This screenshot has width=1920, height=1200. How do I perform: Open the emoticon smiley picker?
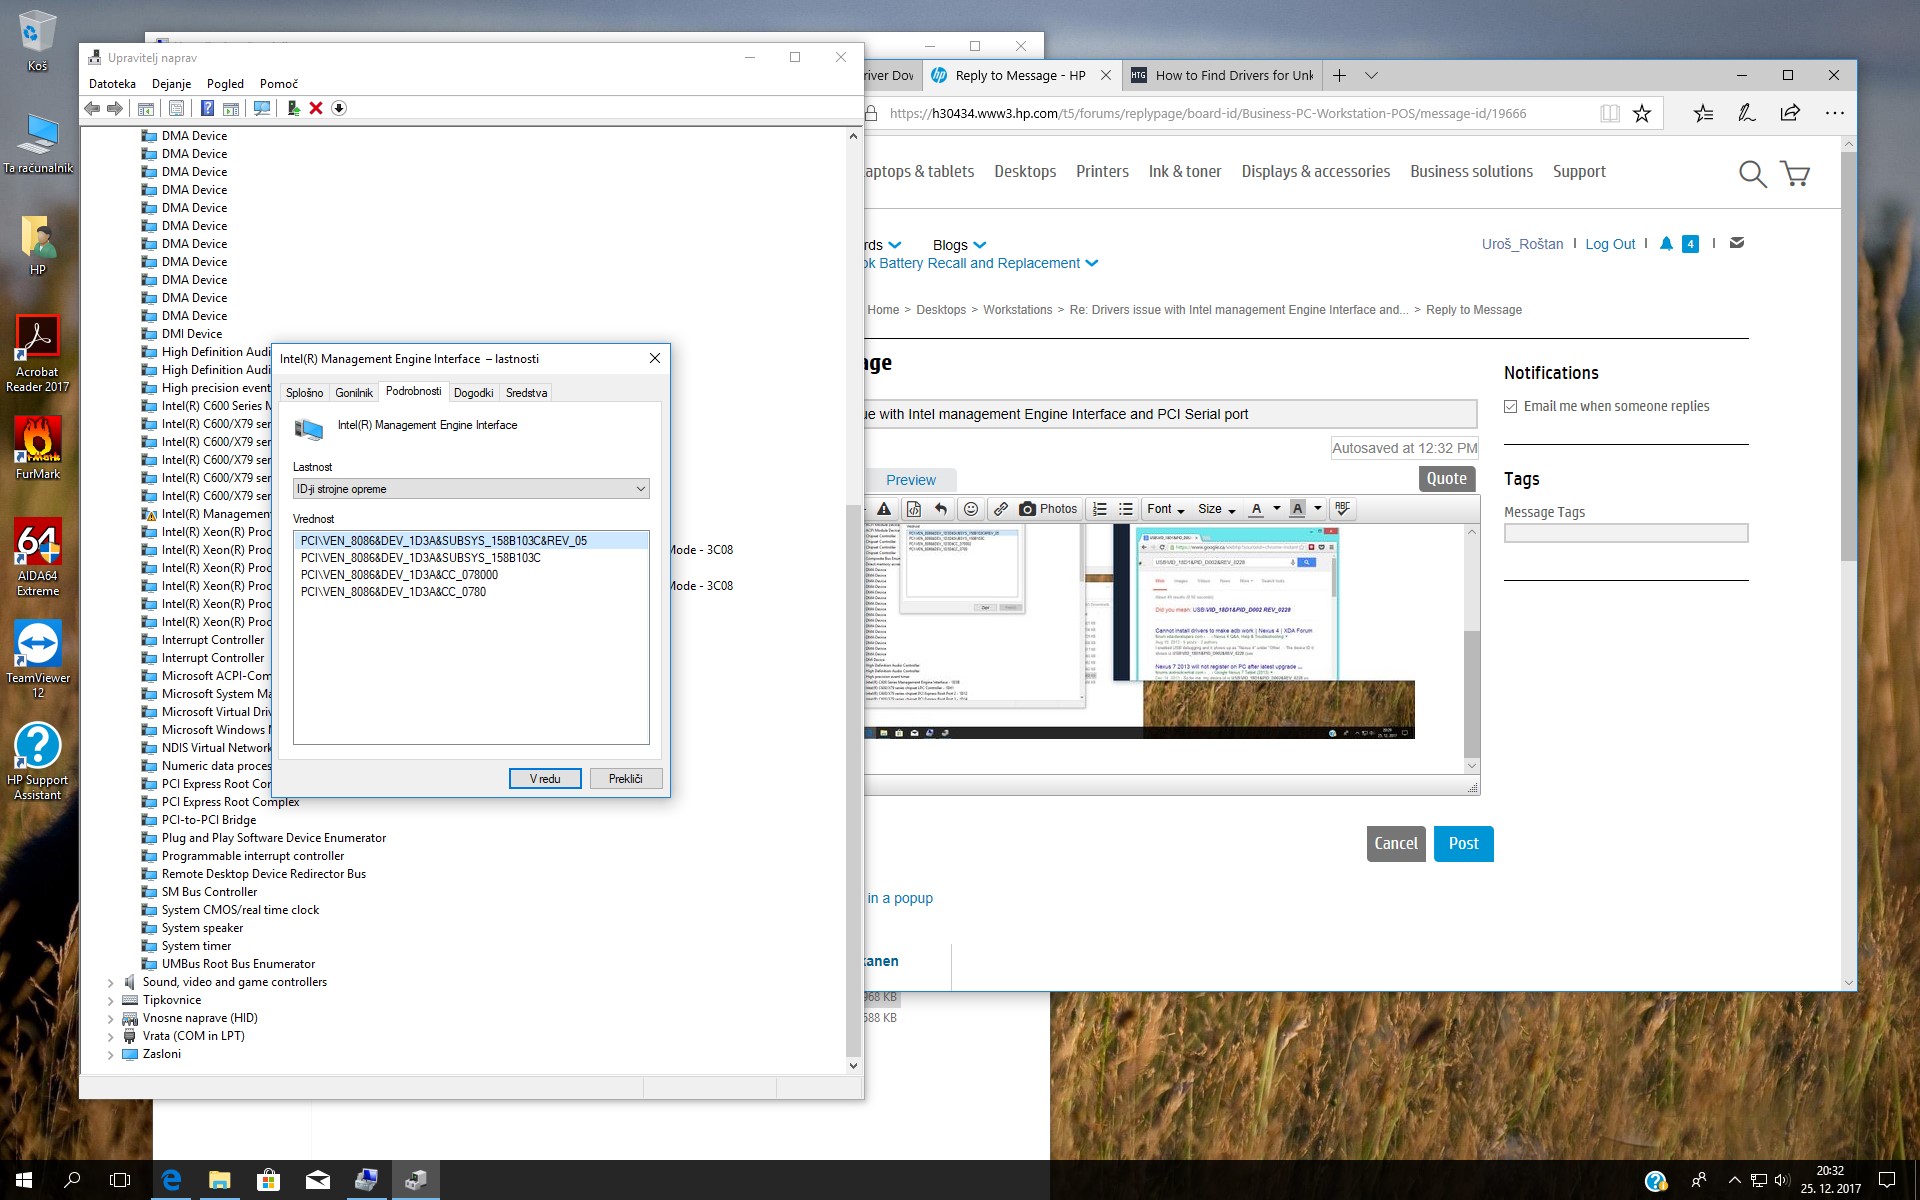(970, 509)
